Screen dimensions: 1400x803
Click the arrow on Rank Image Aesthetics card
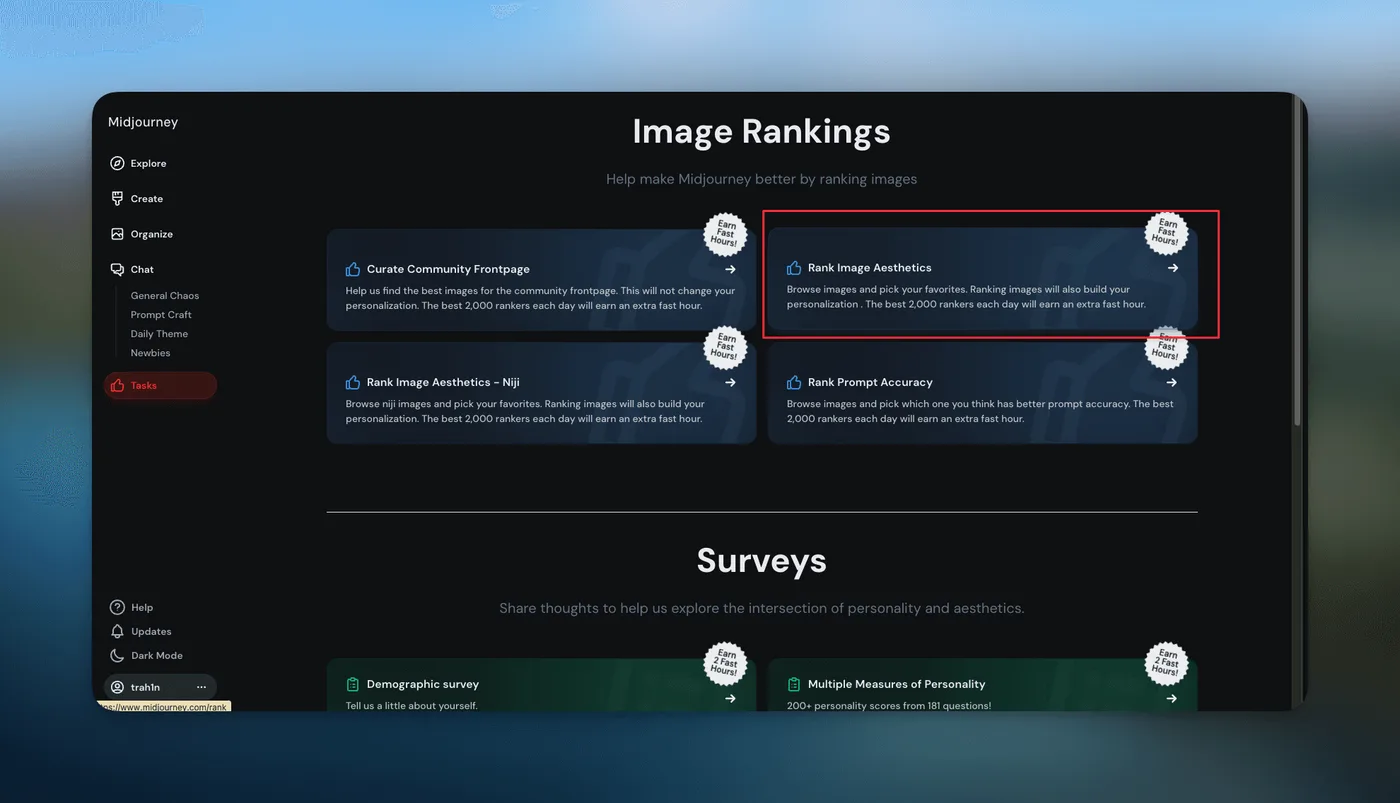click(x=1173, y=268)
